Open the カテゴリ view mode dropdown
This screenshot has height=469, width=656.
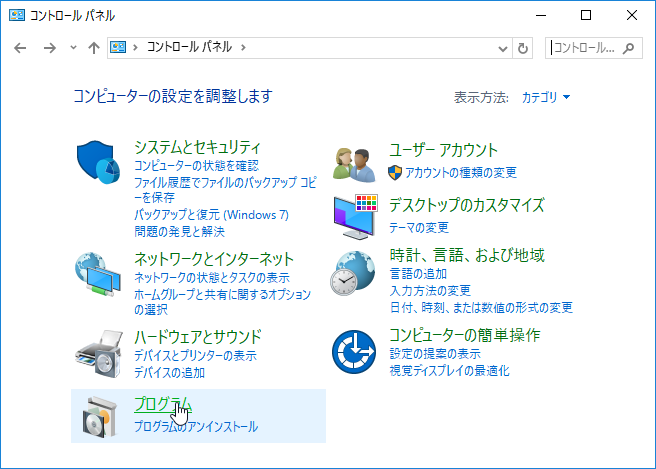(x=546, y=97)
